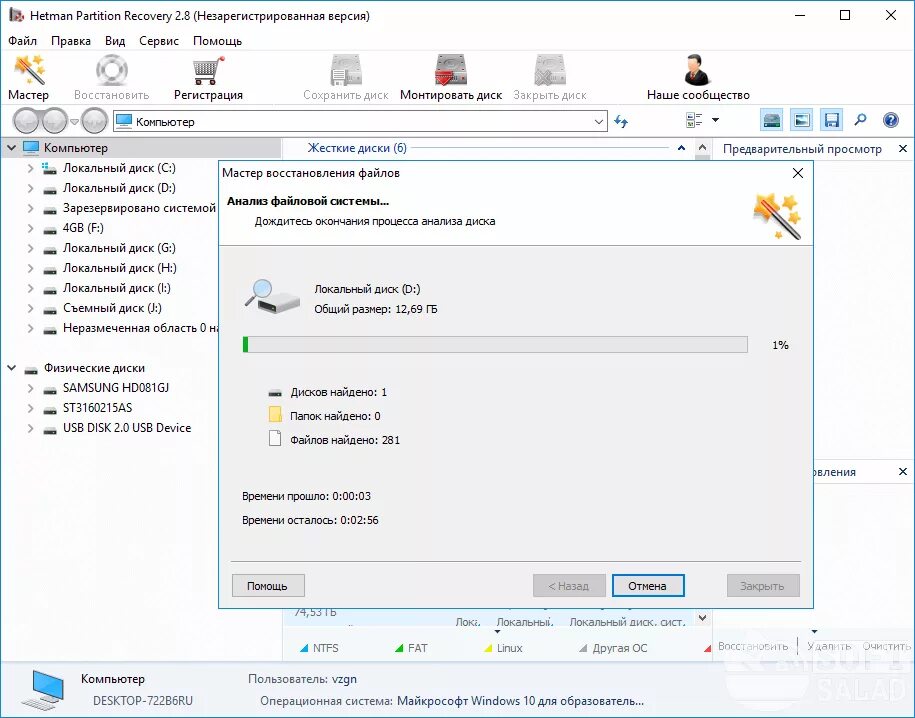Click the Закрыть button in wizard

point(763,585)
